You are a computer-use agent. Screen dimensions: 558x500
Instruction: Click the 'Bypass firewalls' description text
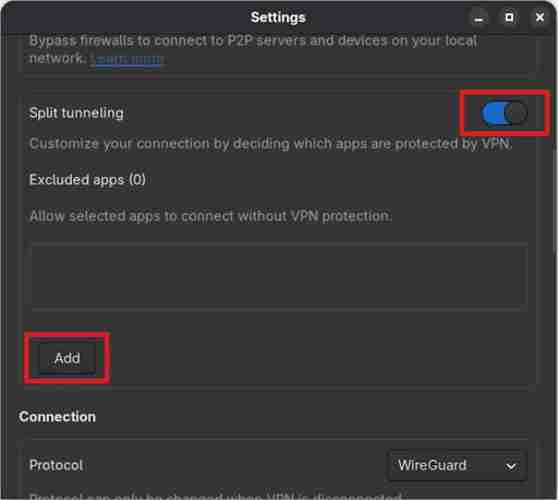pos(253,49)
